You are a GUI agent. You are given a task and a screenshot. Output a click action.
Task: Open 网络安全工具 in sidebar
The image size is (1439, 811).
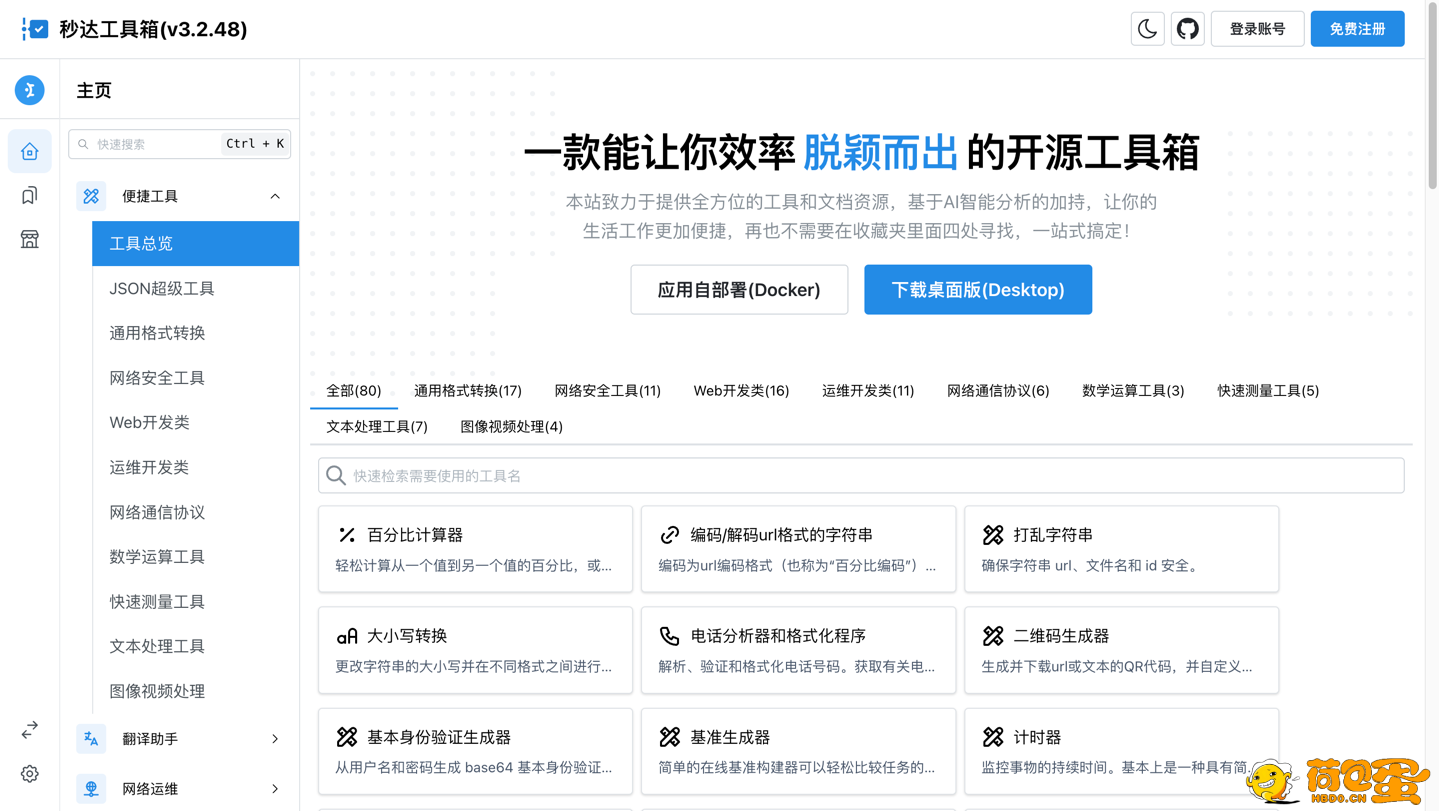pyautogui.click(x=196, y=378)
